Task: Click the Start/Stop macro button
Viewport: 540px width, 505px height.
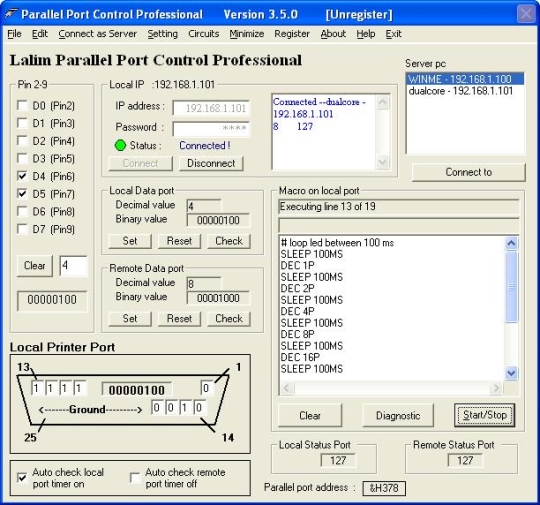Action: tap(485, 415)
